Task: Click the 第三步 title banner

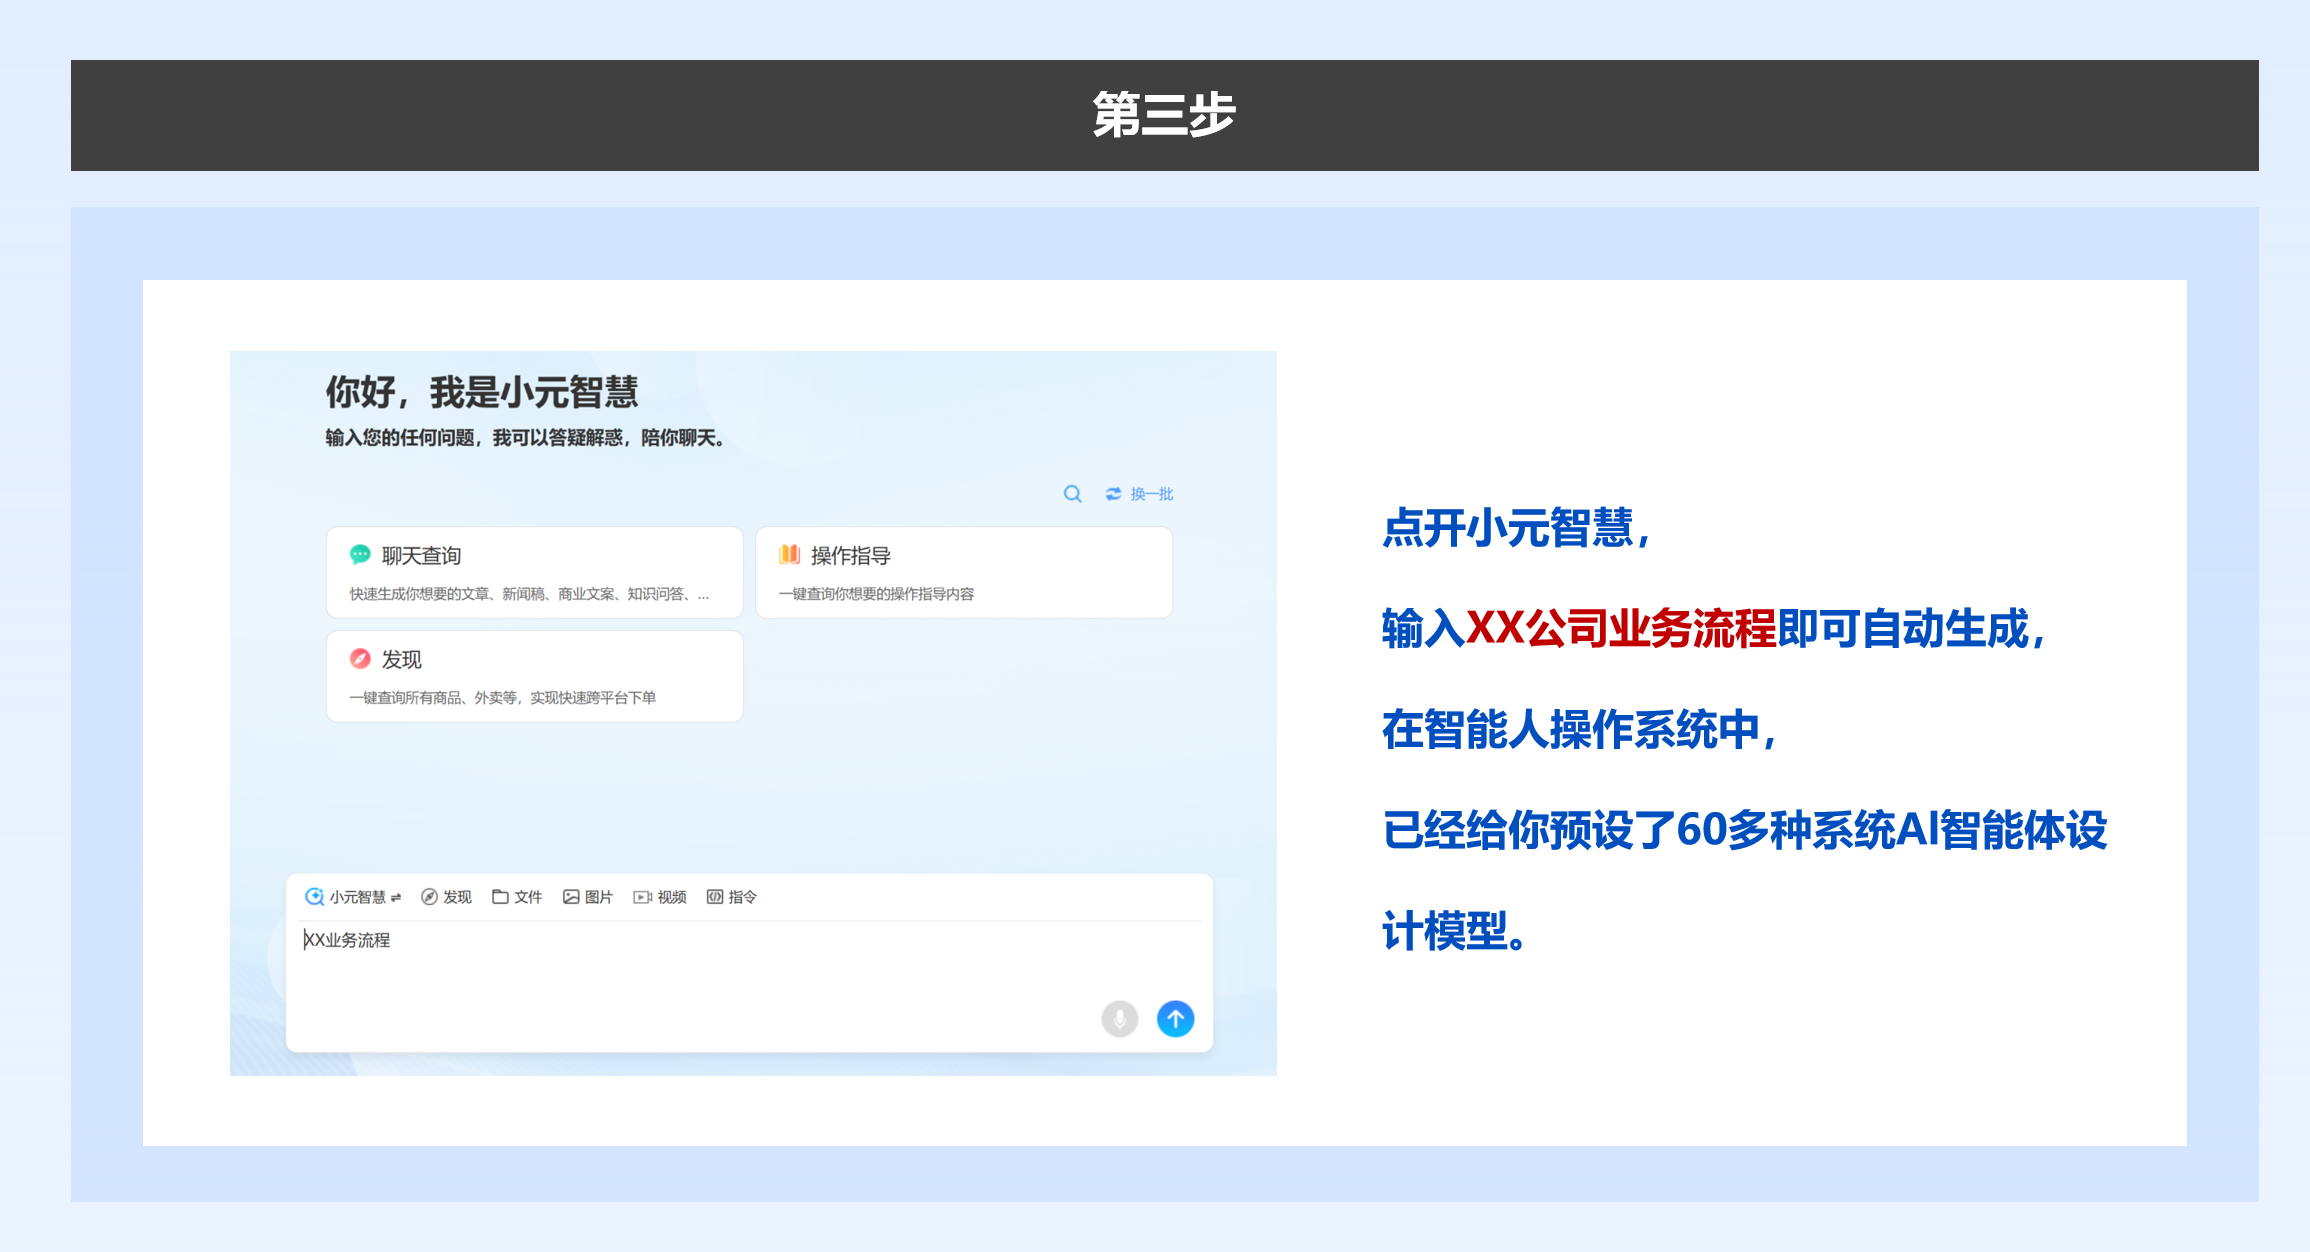Action: coord(1164,115)
